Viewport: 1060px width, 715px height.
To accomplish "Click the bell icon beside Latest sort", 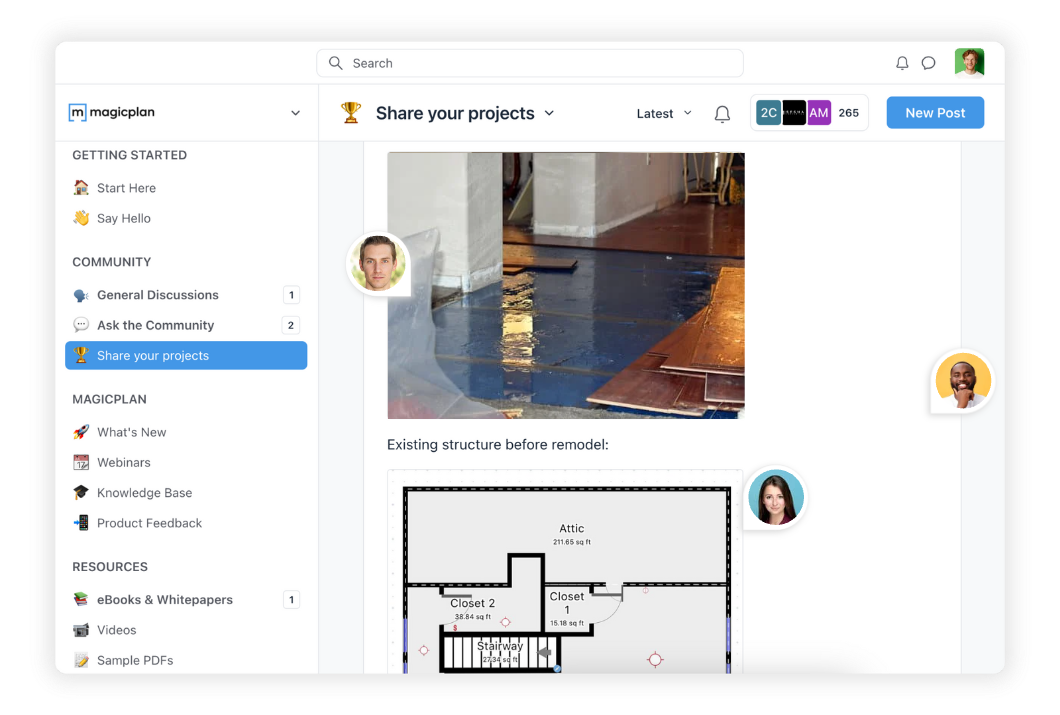I will (722, 114).
